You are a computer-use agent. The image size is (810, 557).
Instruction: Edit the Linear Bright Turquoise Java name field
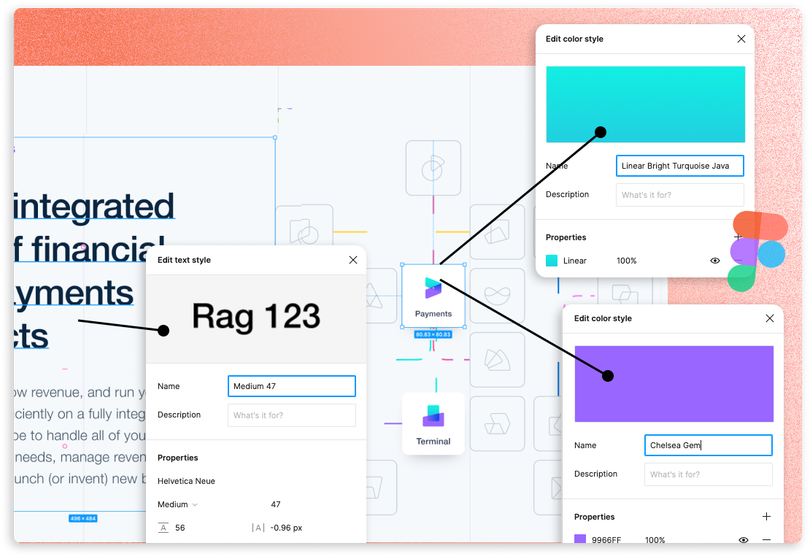coord(679,166)
